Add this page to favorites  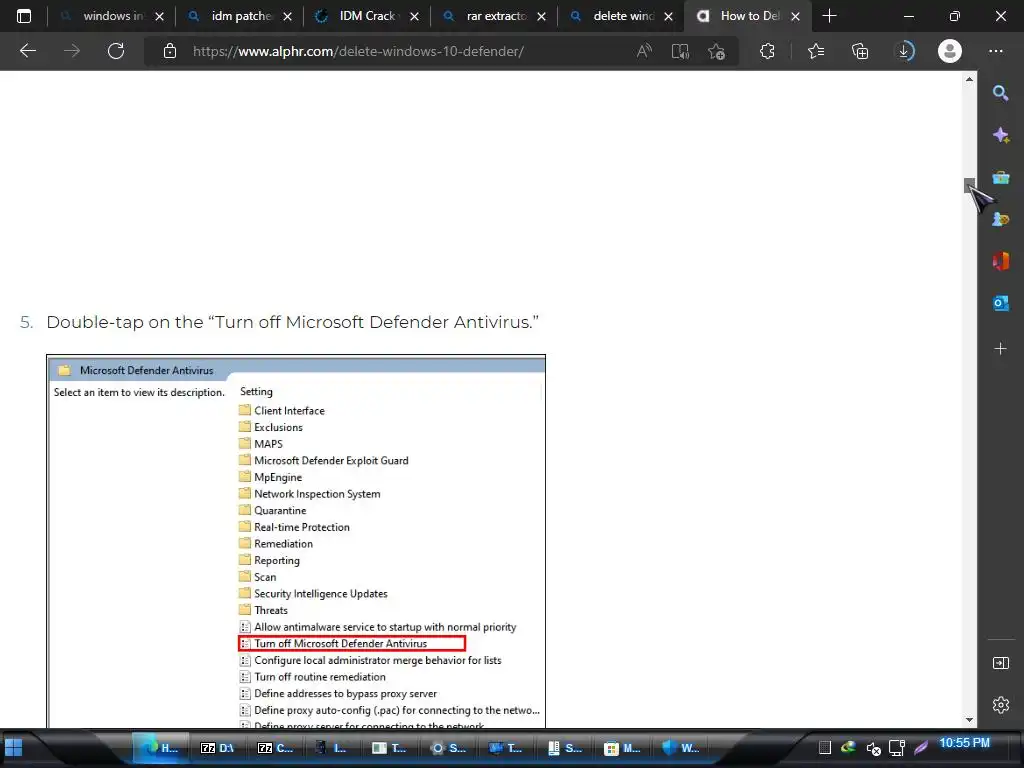click(x=716, y=51)
